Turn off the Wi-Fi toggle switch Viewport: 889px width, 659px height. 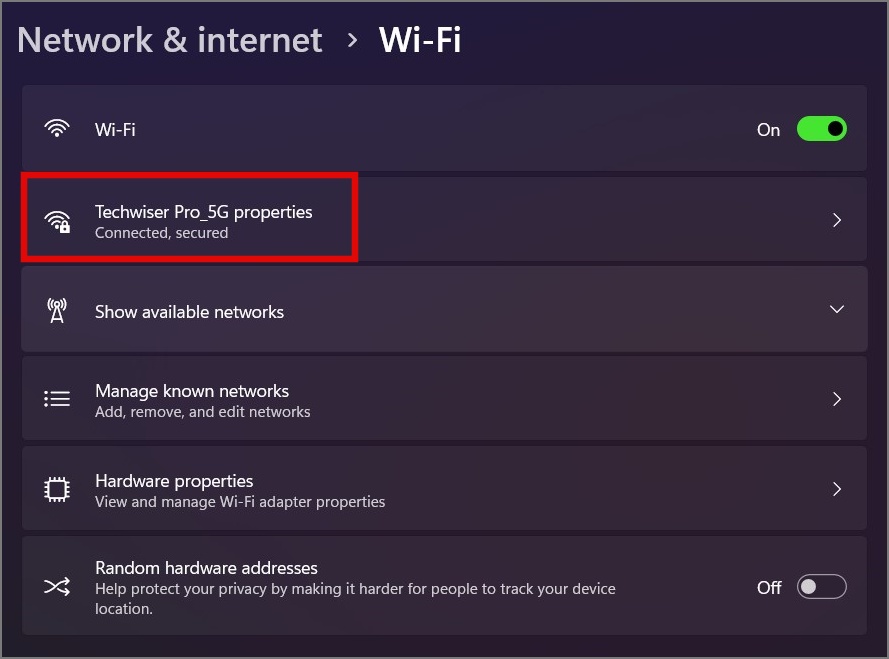tap(821, 129)
